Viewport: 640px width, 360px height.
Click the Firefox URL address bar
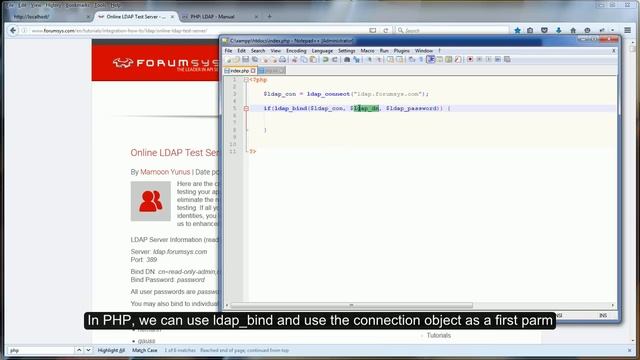tap(196, 31)
